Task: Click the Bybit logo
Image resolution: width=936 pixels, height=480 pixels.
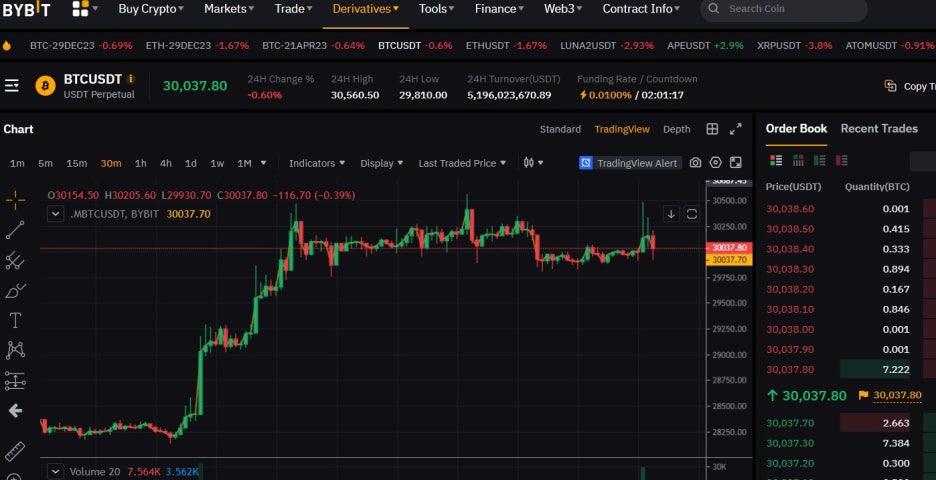Action: 26,9
